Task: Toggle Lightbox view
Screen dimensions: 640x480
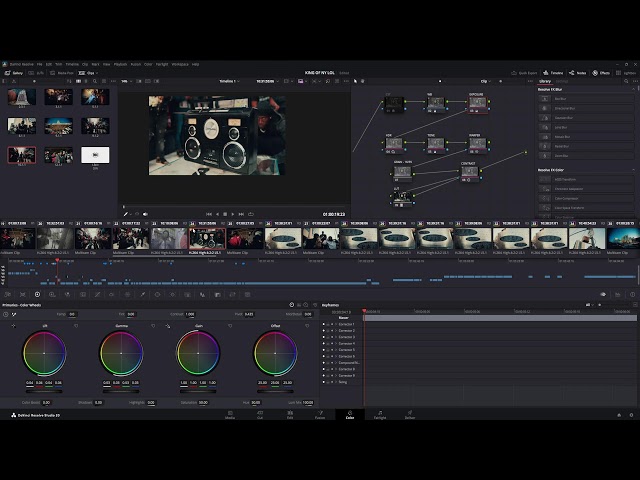Action: click(x=627, y=73)
